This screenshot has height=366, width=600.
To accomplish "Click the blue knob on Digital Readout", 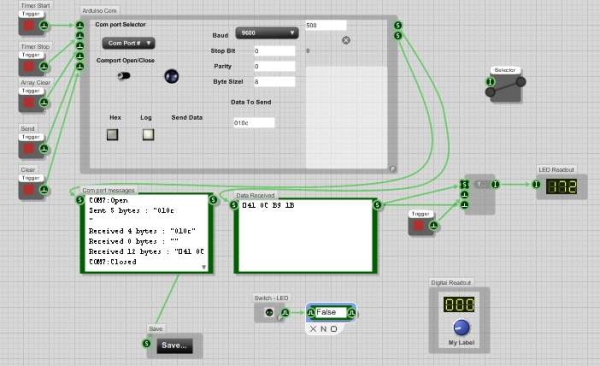I will [461, 328].
